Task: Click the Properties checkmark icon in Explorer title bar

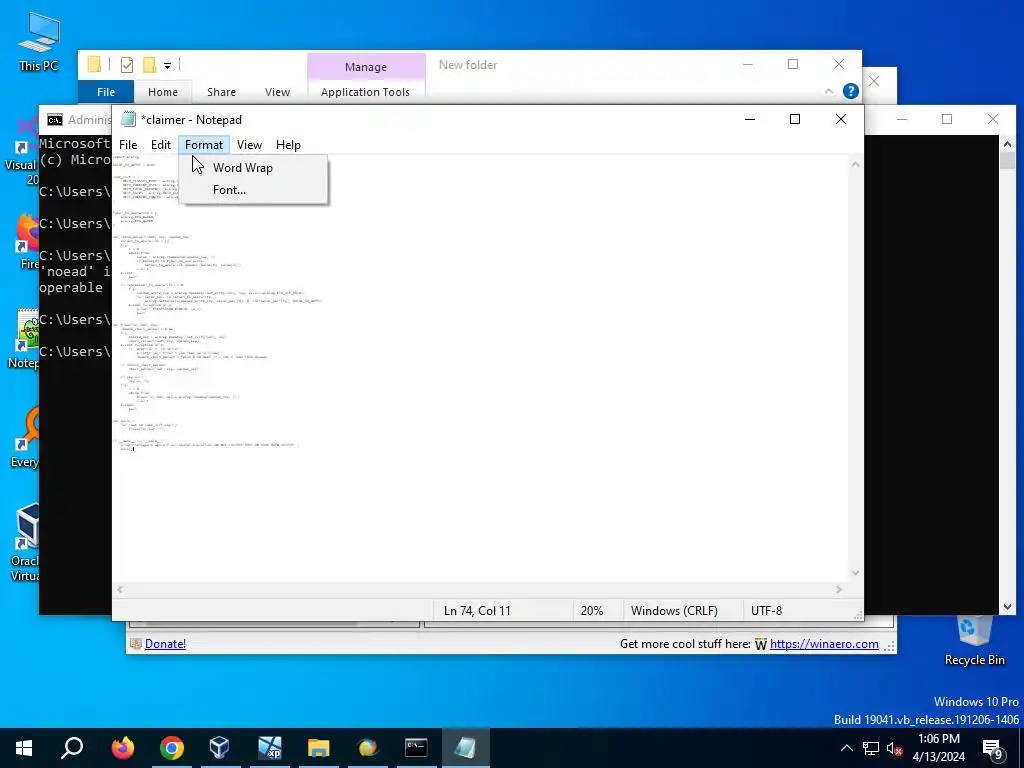Action: (x=127, y=65)
